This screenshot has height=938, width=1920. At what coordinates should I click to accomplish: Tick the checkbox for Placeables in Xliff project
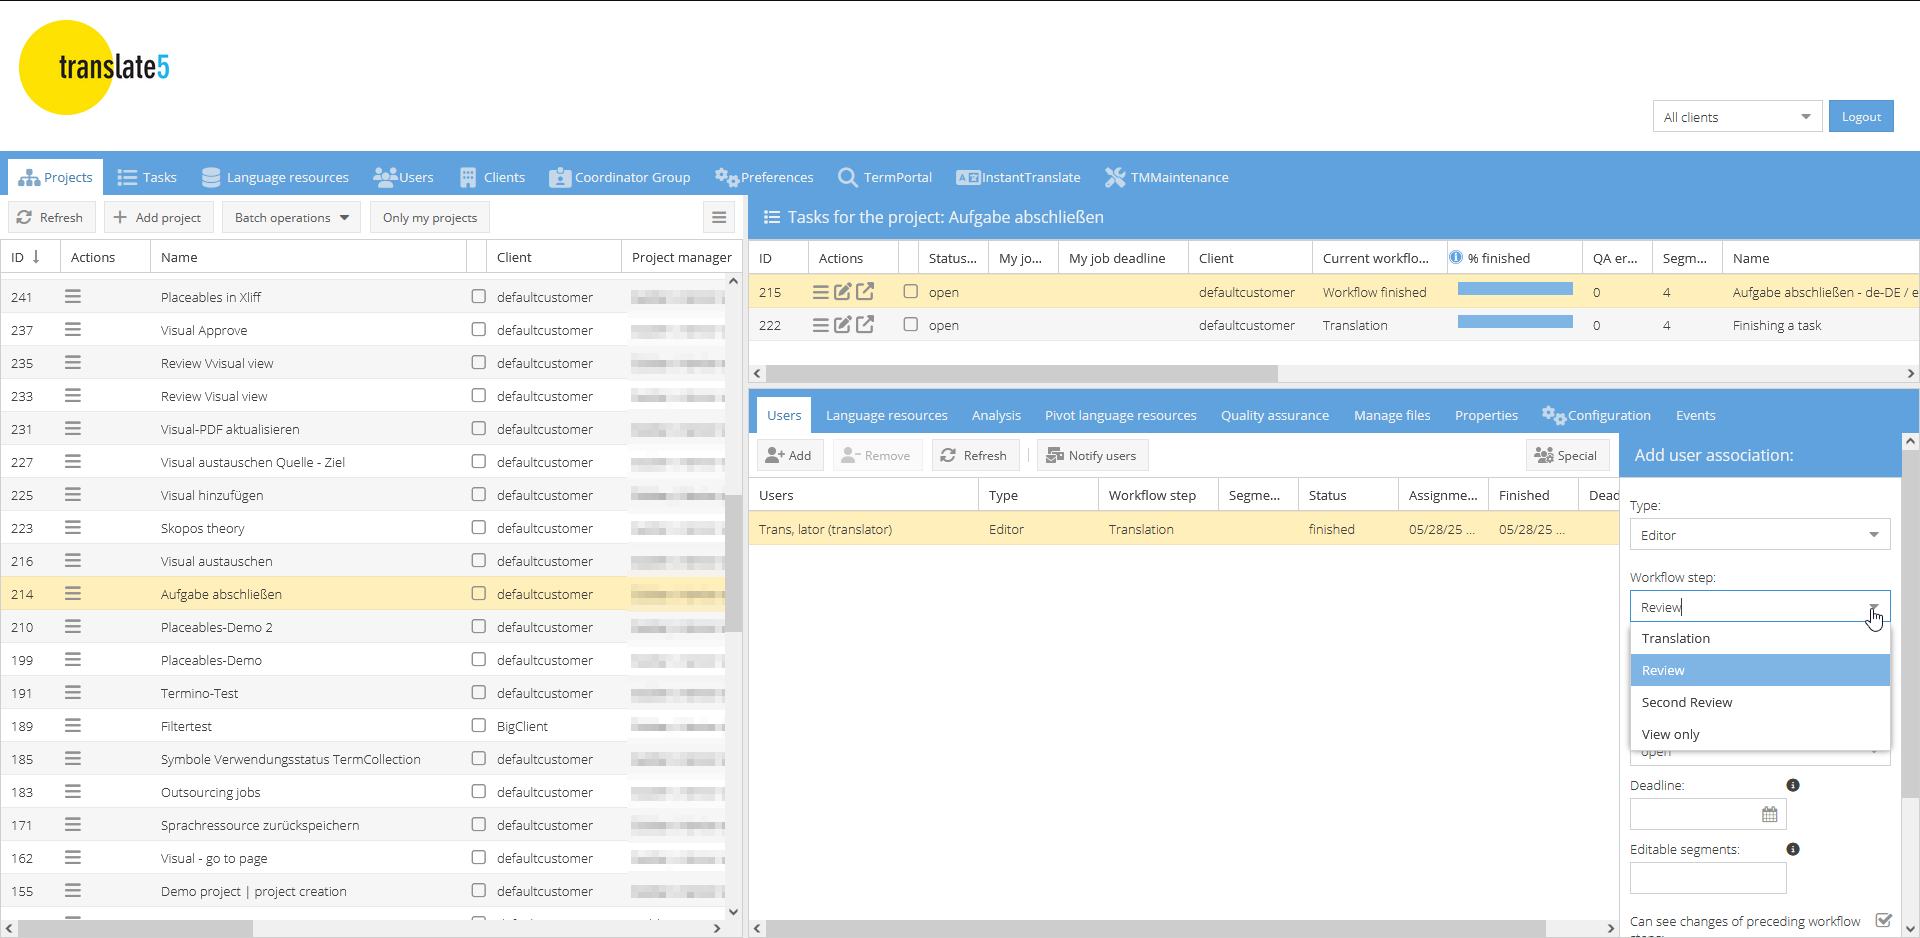pyautogui.click(x=479, y=297)
